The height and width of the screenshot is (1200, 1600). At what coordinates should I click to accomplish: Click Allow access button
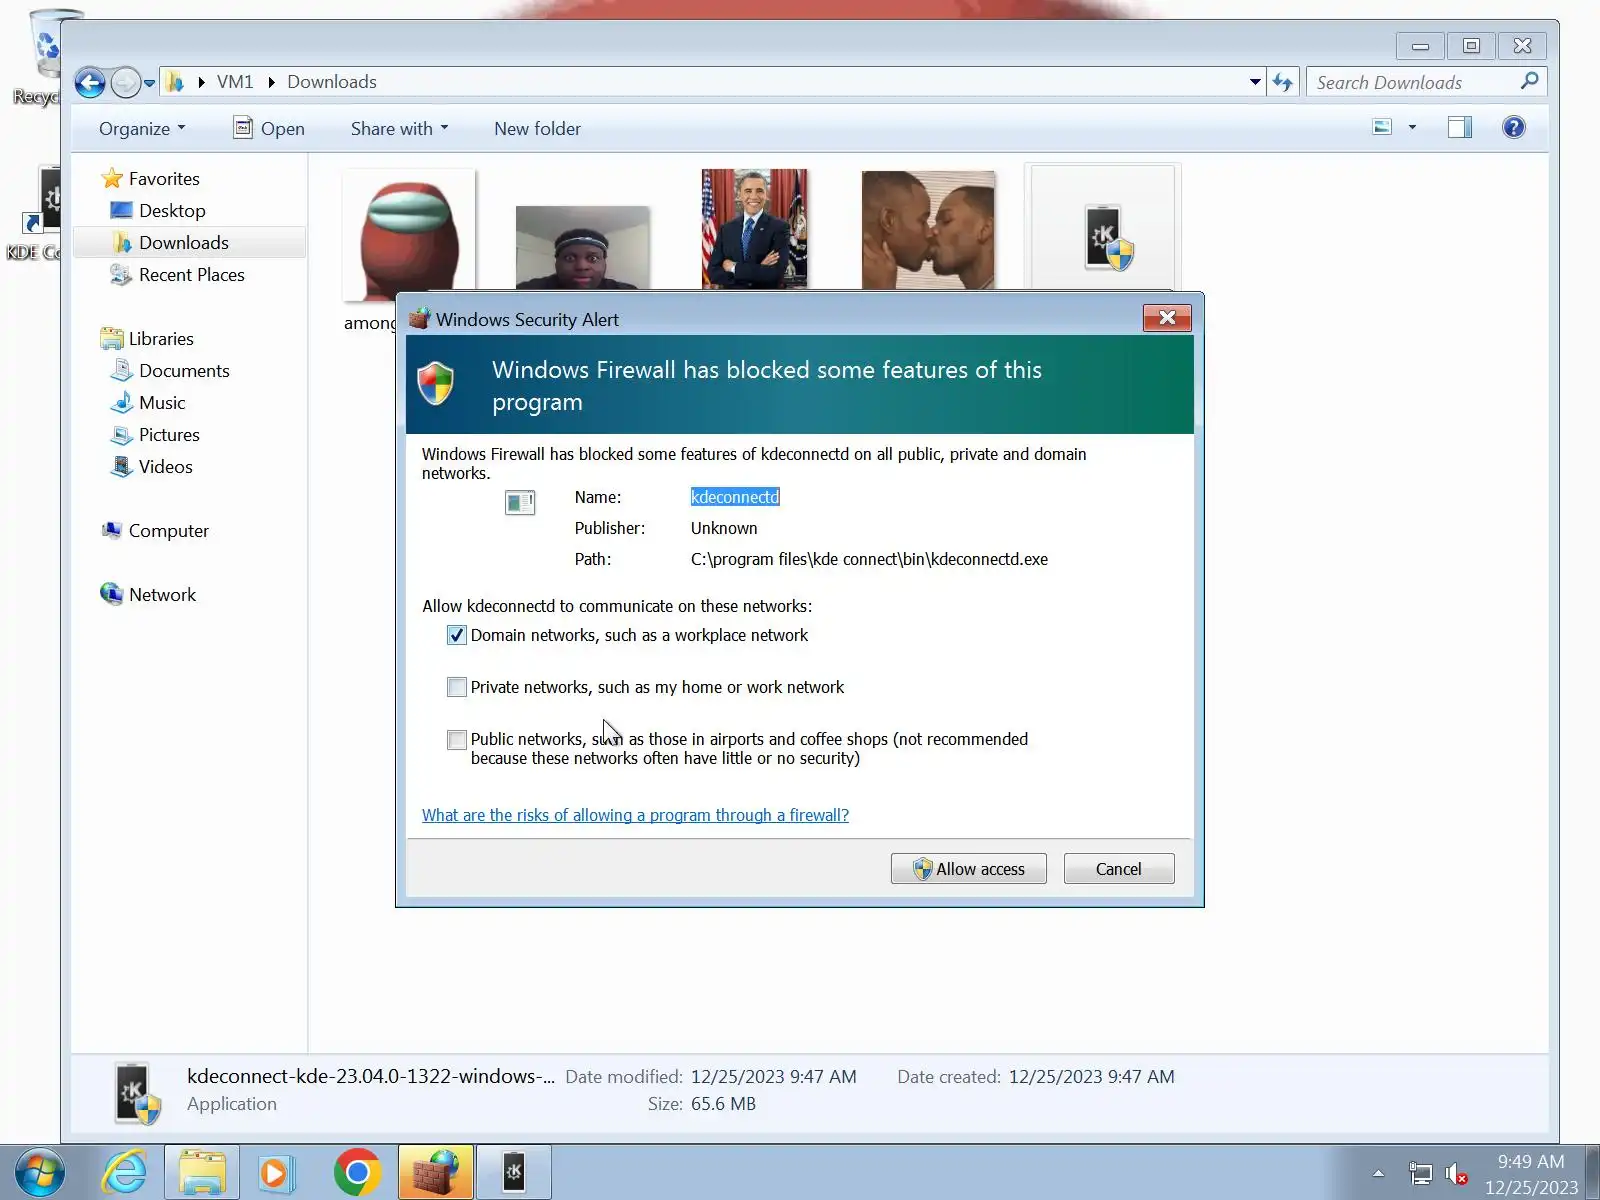pyautogui.click(x=968, y=869)
